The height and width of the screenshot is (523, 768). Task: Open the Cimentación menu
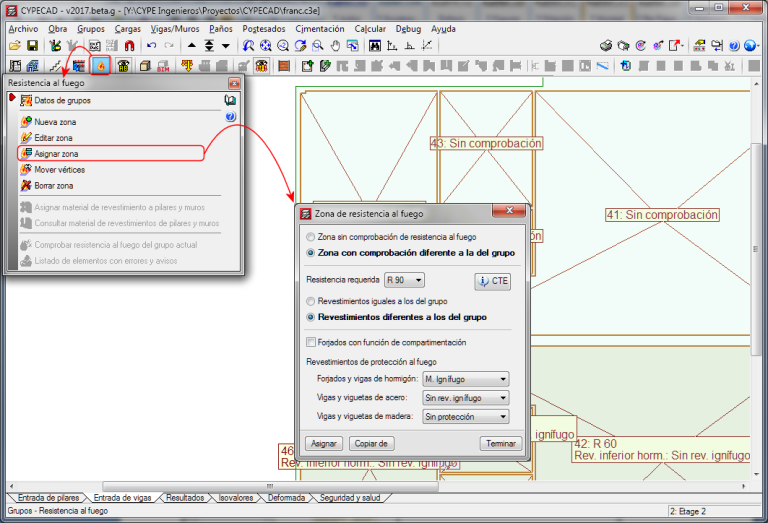pyautogui.click(x=321, y=29)
